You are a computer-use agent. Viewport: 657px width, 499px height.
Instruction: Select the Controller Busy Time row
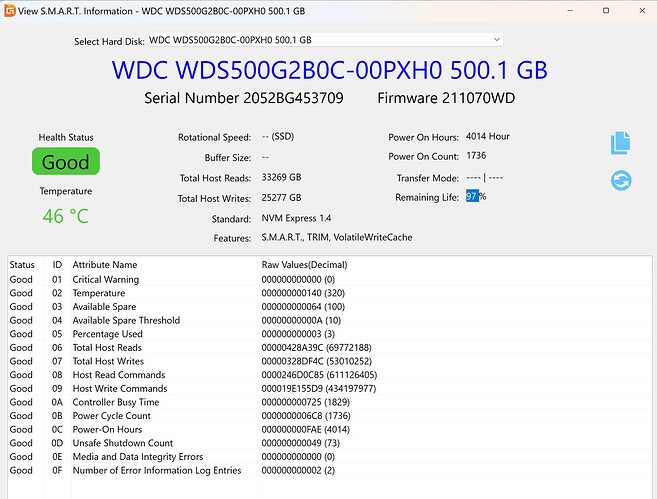click(329, 402)
